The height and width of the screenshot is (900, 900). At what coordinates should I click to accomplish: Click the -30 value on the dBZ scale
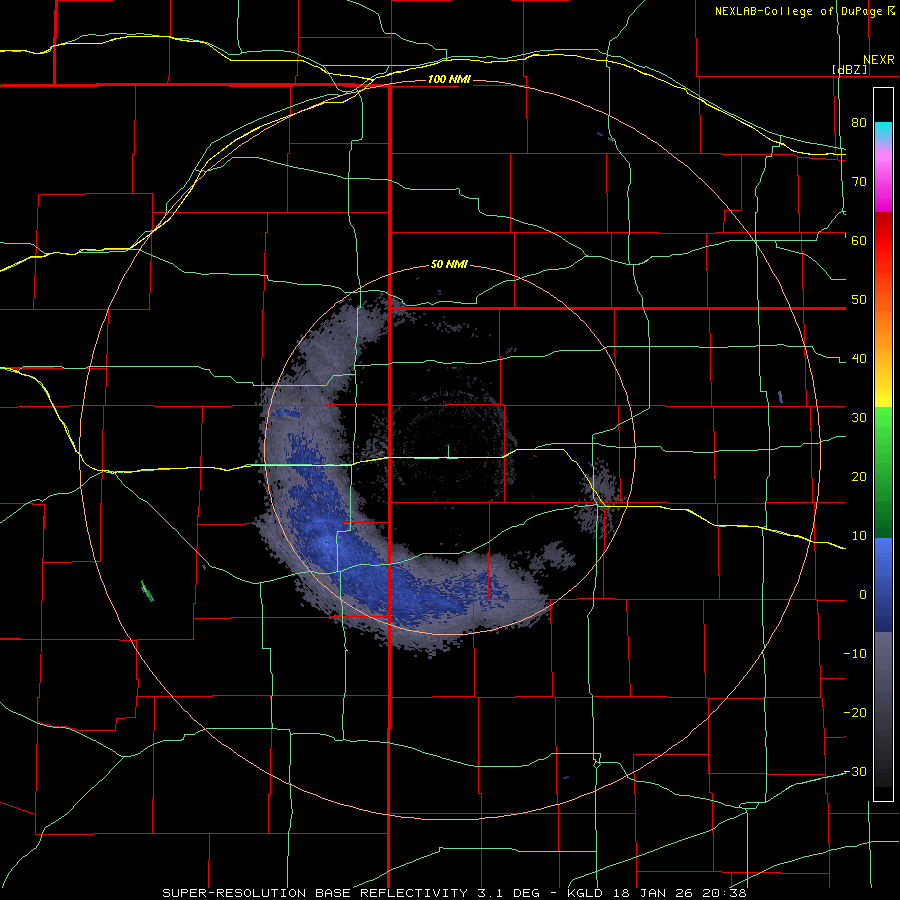pyautogui.click(x=855, y=772)
